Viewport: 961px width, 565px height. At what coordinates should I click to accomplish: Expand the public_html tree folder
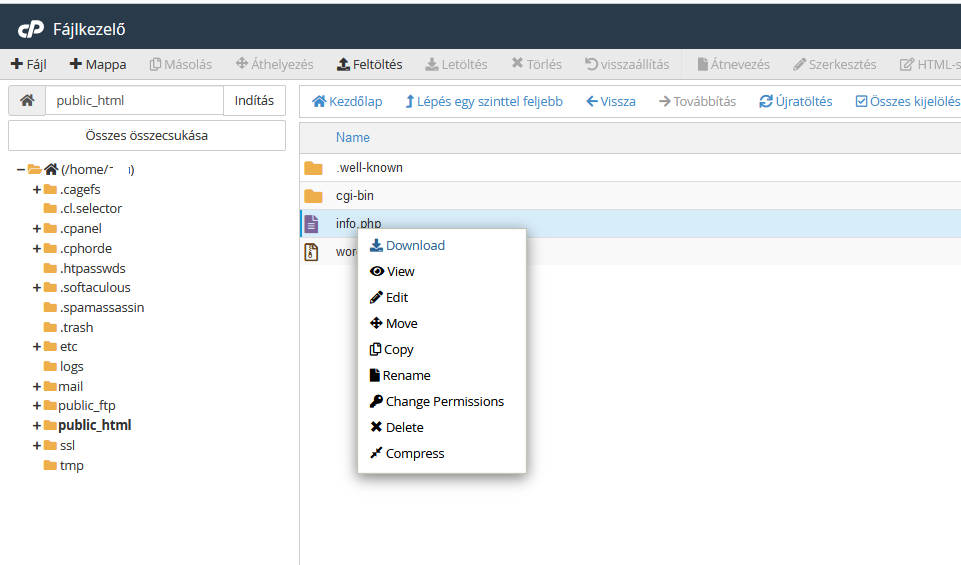coord(37,425)
